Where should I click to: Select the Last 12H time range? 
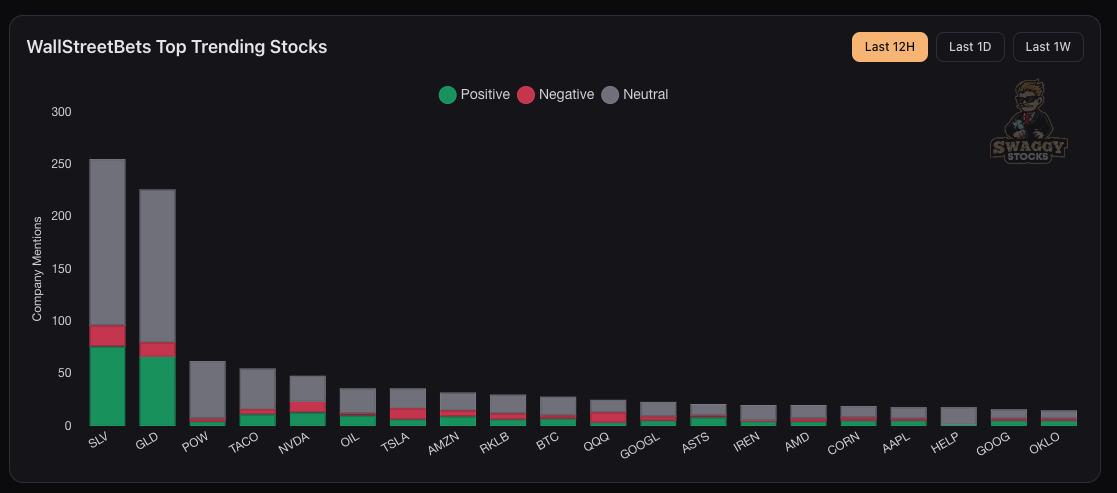pos(890,47)
